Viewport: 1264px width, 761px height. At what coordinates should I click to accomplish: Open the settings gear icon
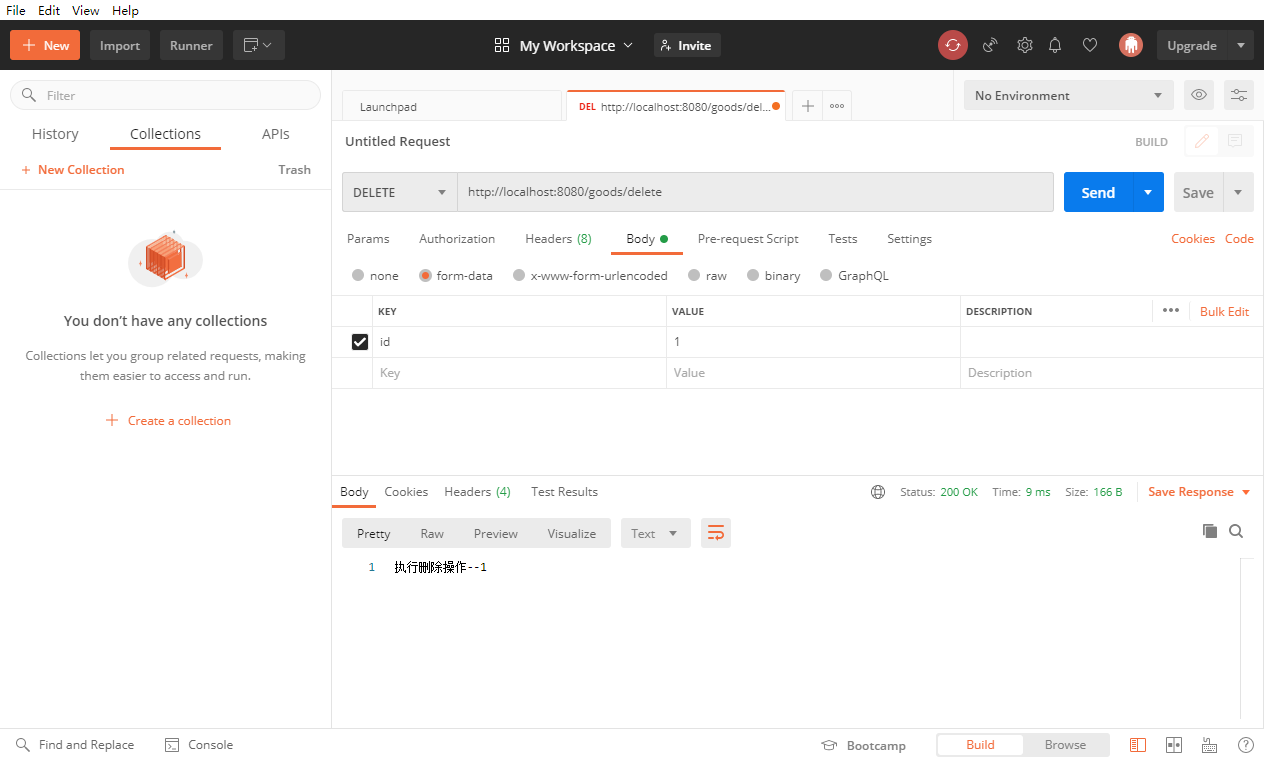[1025, 45]
